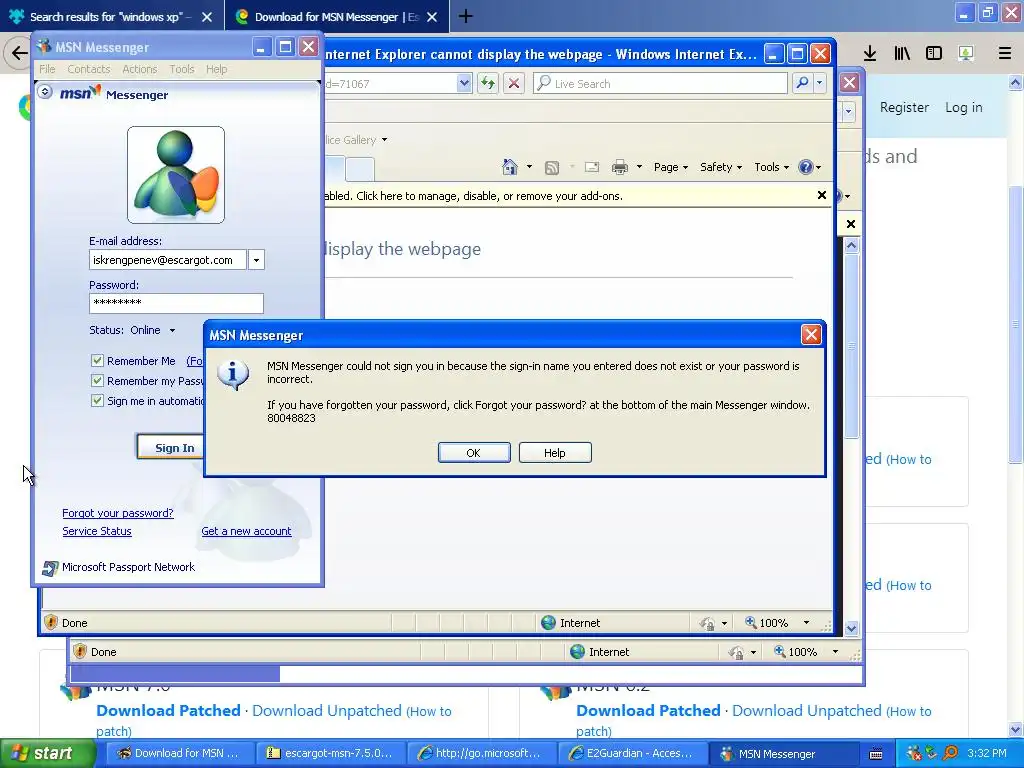The image size is (1024, 768).
Task: Open Firefox Library icon
Action: (x=902, y=54)
